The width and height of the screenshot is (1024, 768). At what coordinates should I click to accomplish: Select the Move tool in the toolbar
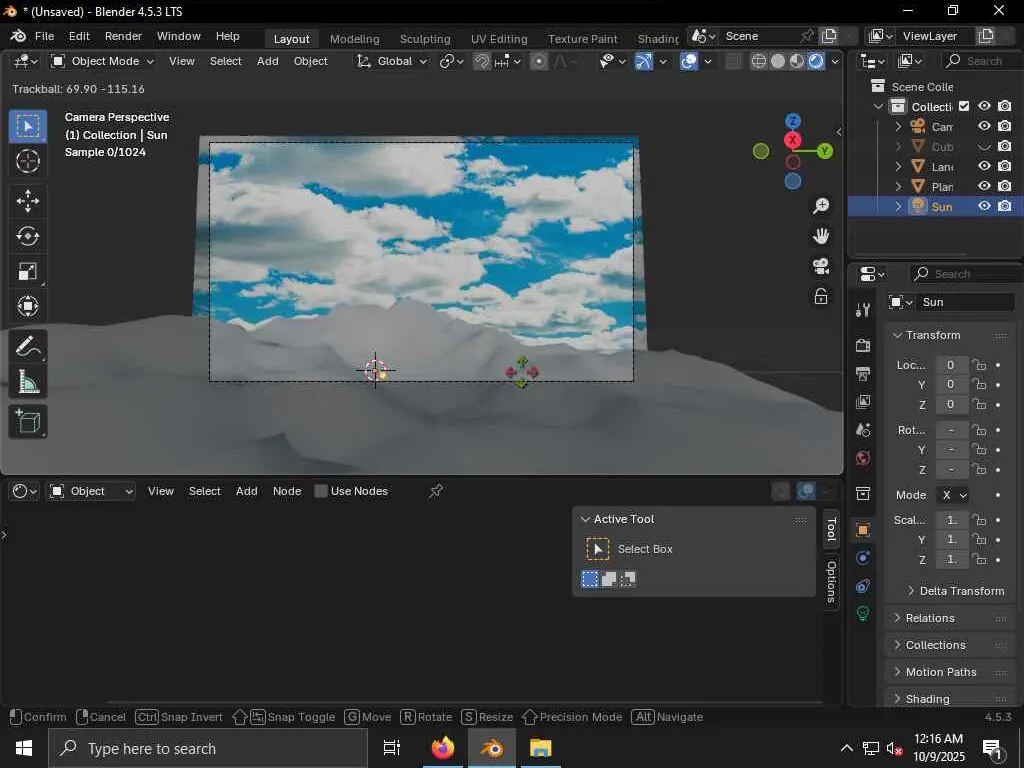point(28,200)
